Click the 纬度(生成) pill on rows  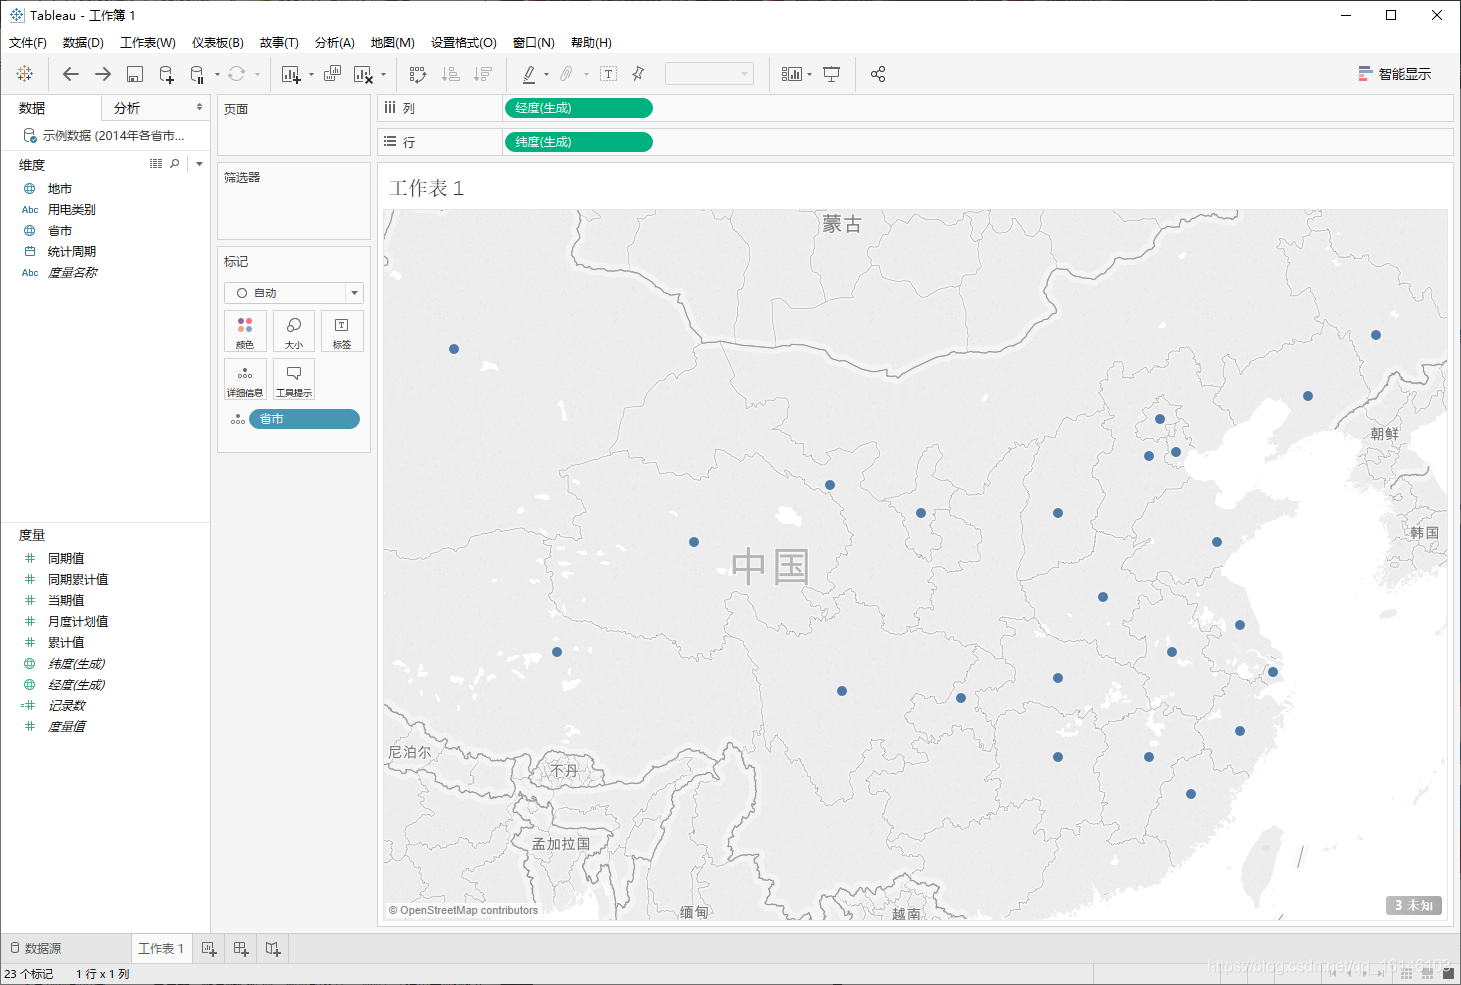coord(578,142)
